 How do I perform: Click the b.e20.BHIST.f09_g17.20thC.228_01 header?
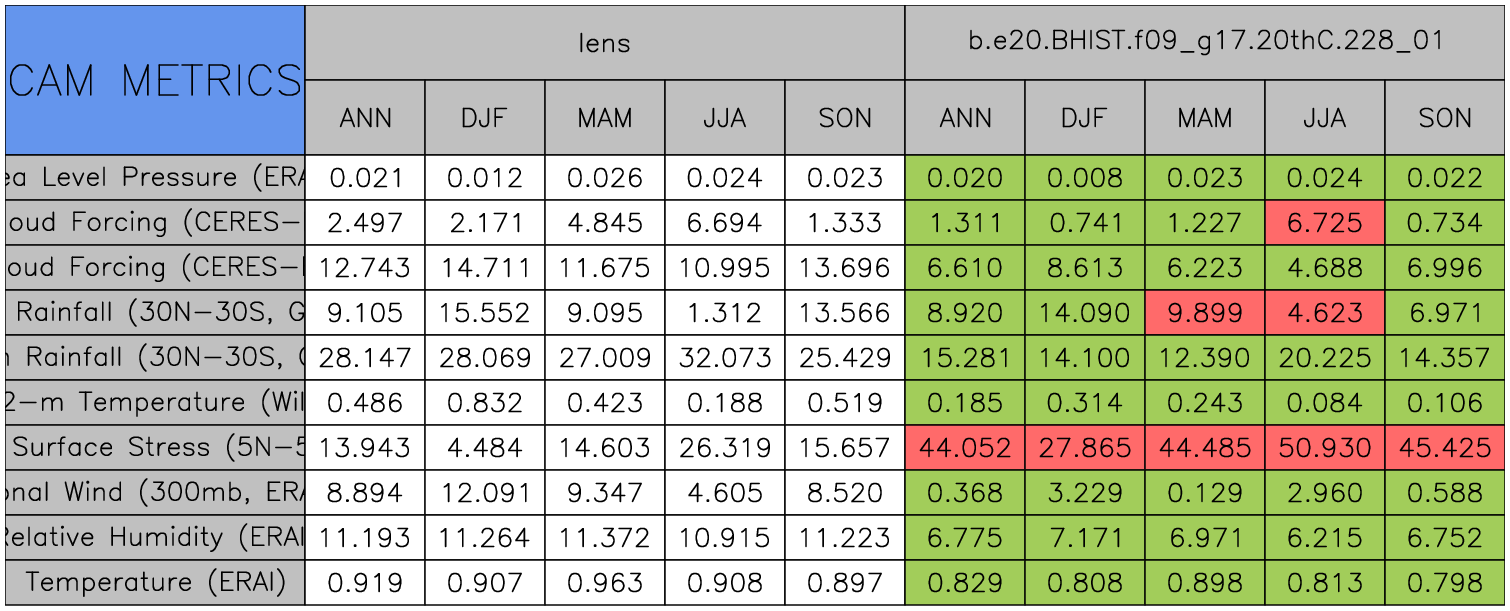1205,42
